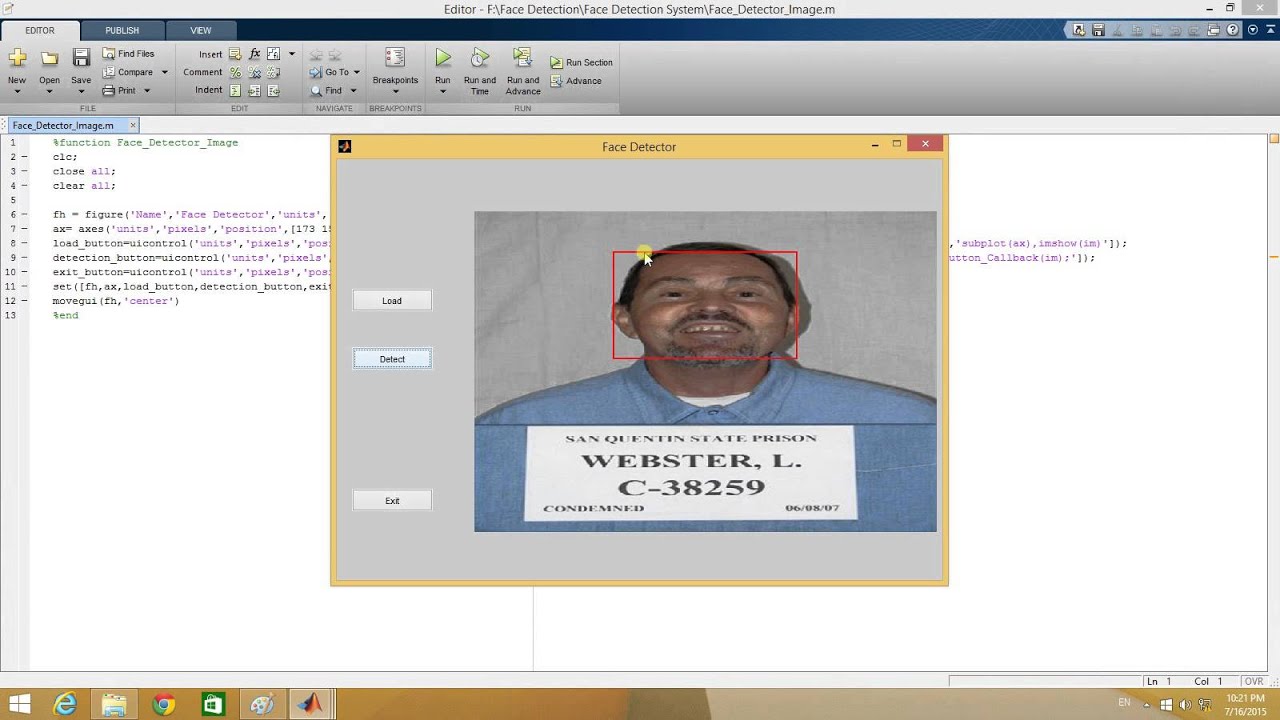
Task: Click the orange code analyzer indicator
Action: 1273,139
